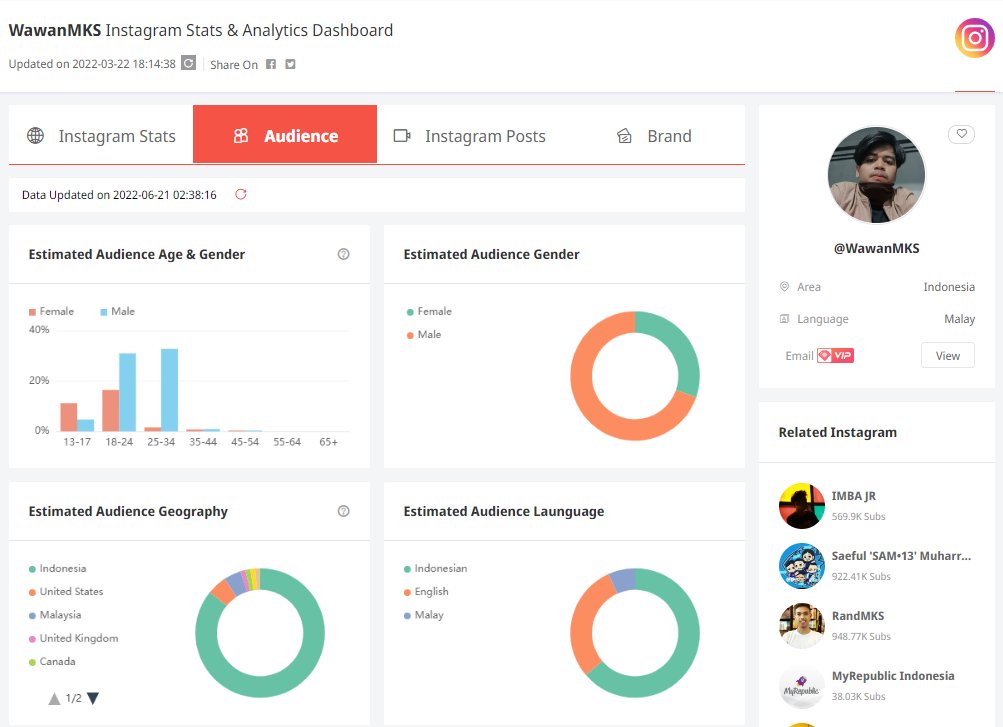Viewport: 1003px width, 727px height.
Task: Click the refresh icon beside Updated on 2022-03-22
Action: pyautogui.click(x=189, y=63)
